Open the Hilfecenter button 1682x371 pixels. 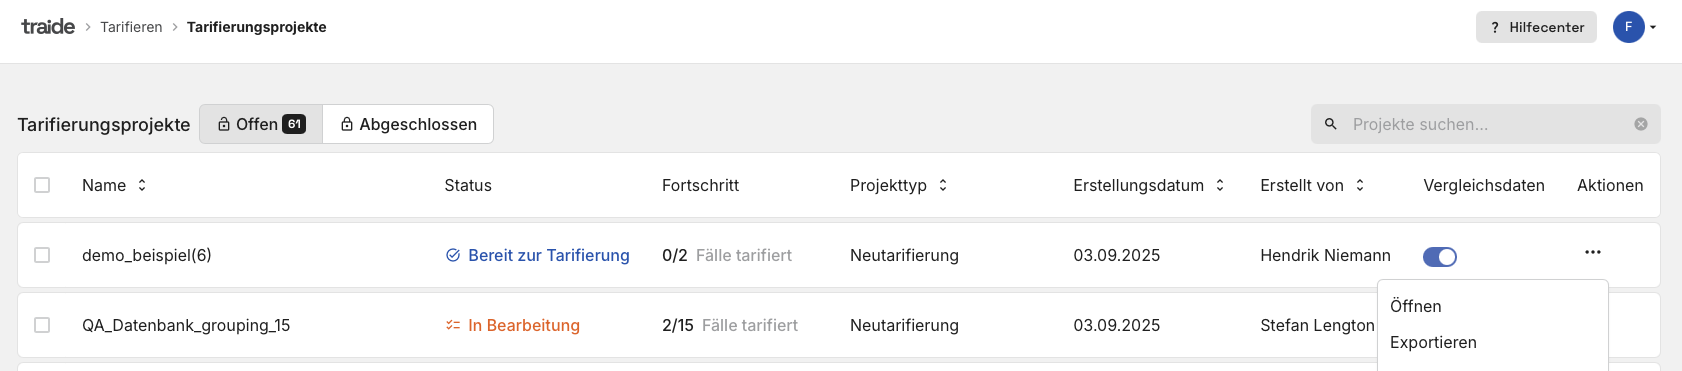point(1536,27)
